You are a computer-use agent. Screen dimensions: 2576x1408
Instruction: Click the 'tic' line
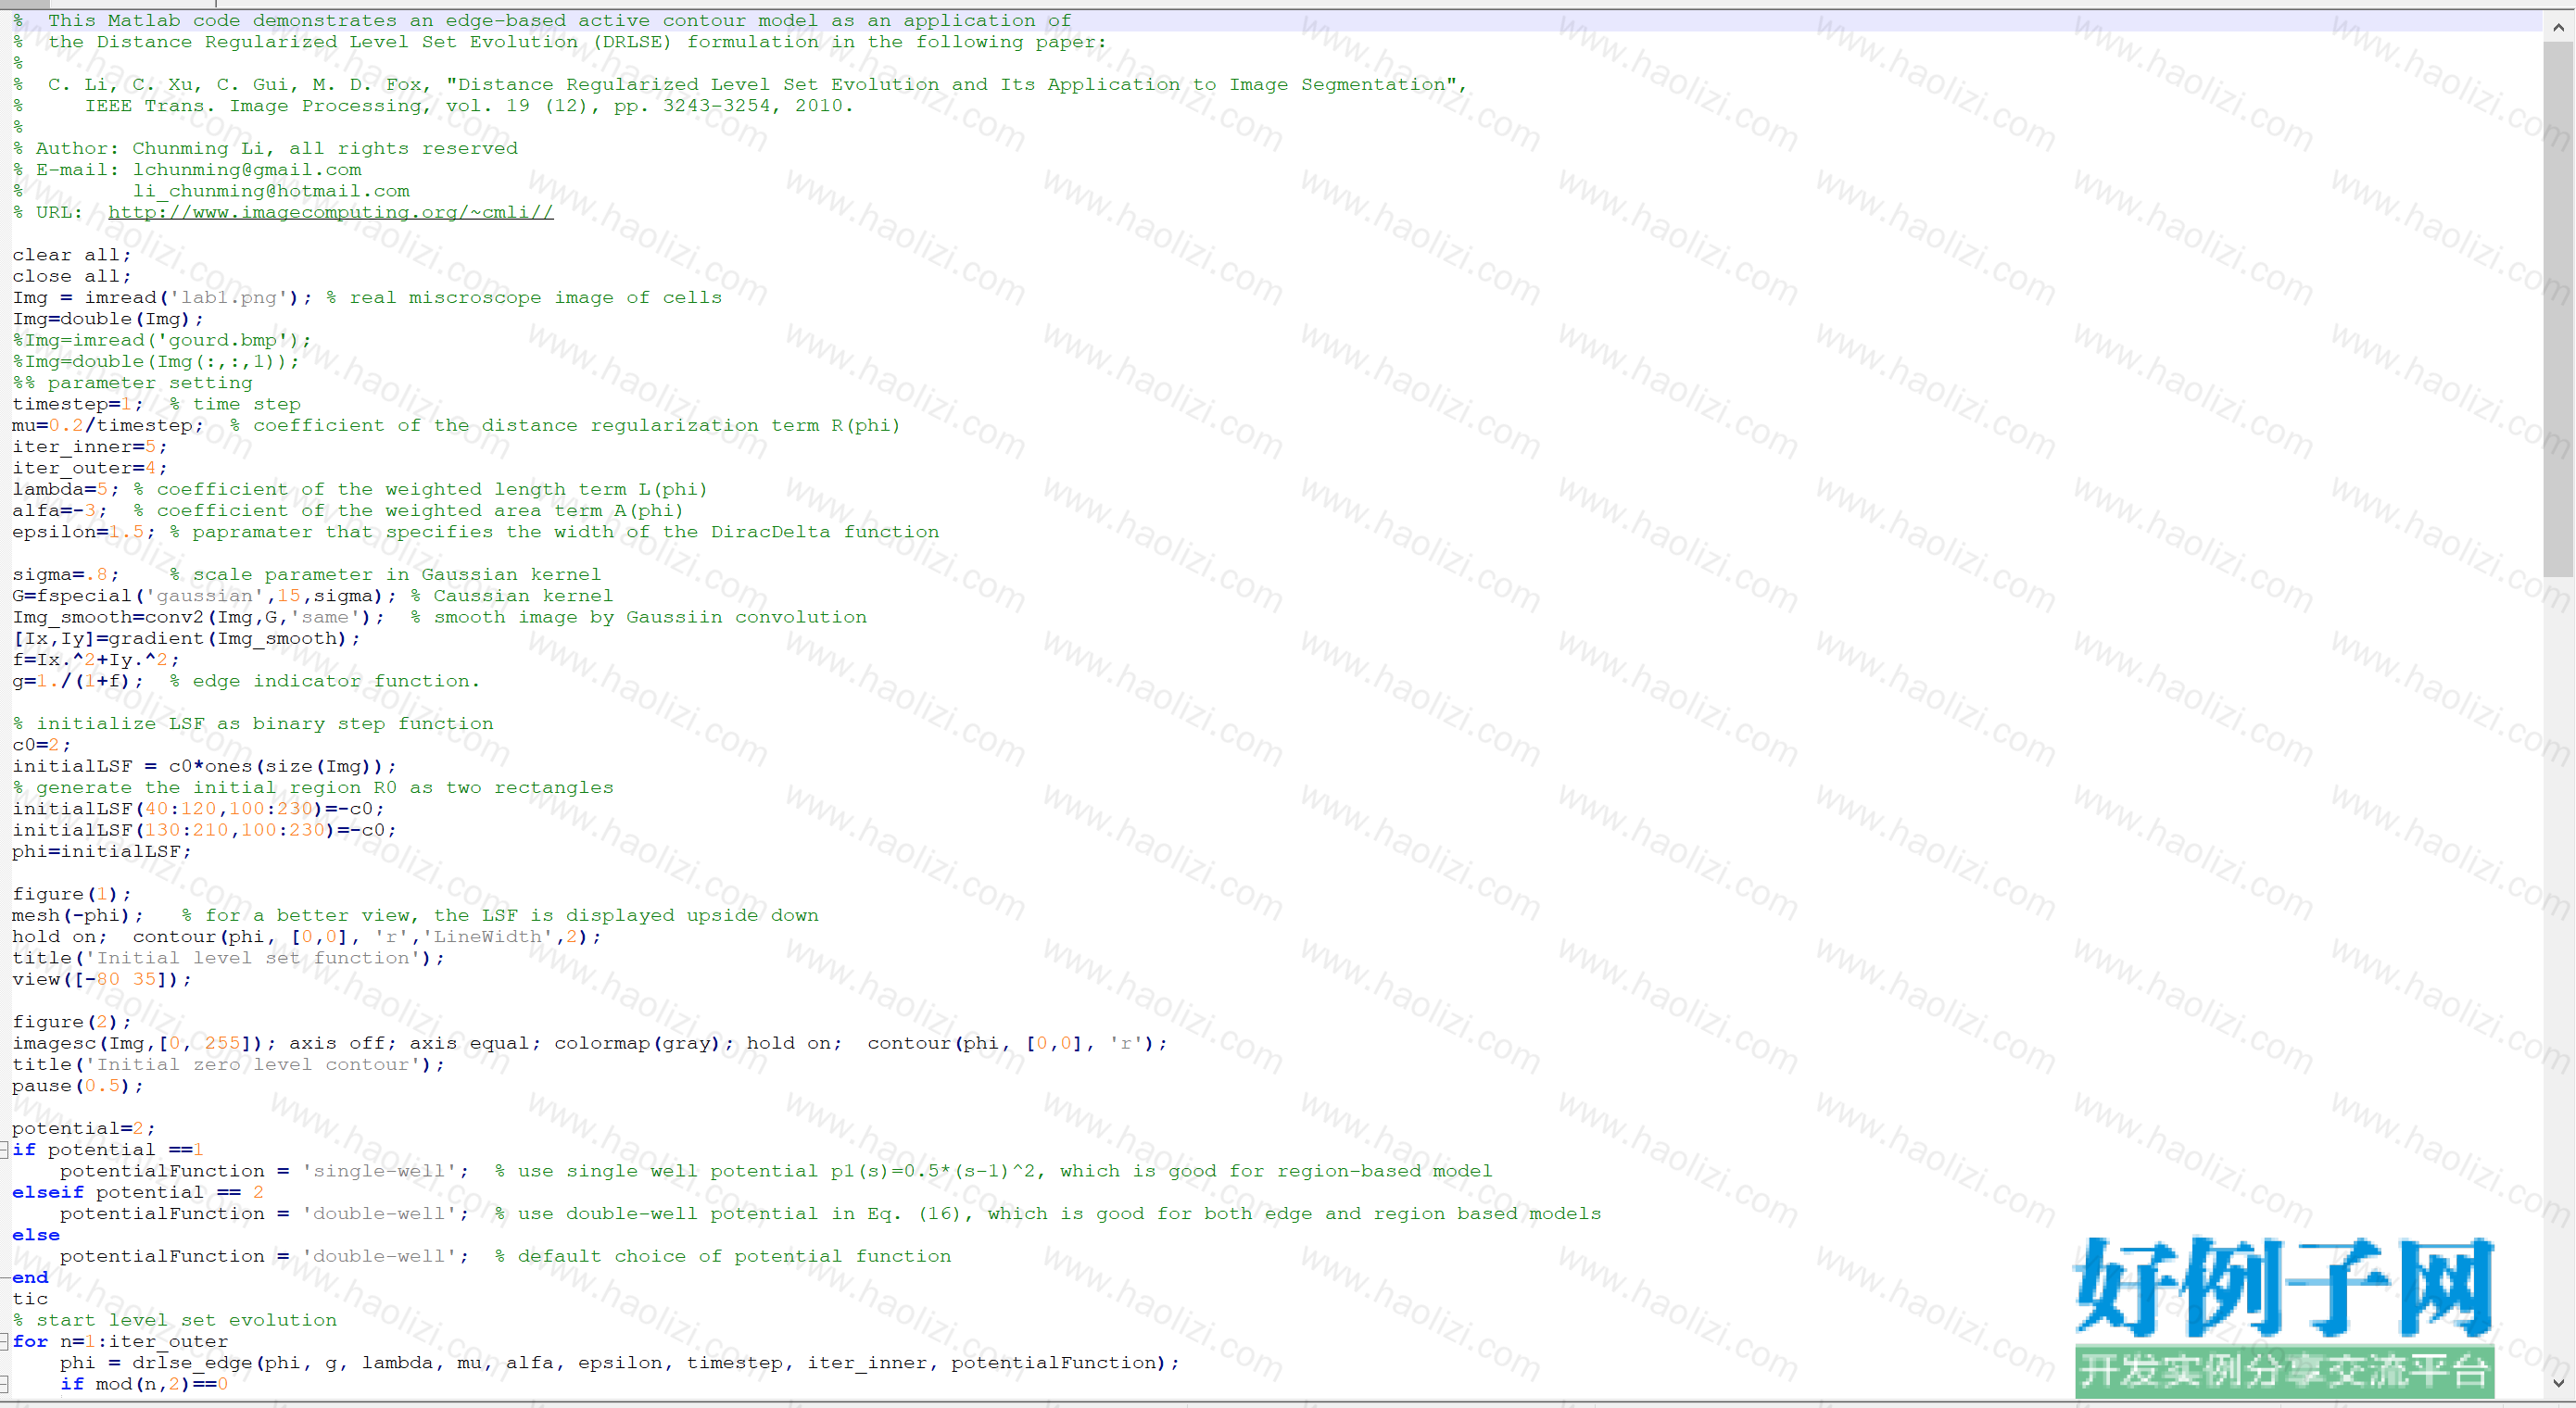click(x=30, y=1299)
